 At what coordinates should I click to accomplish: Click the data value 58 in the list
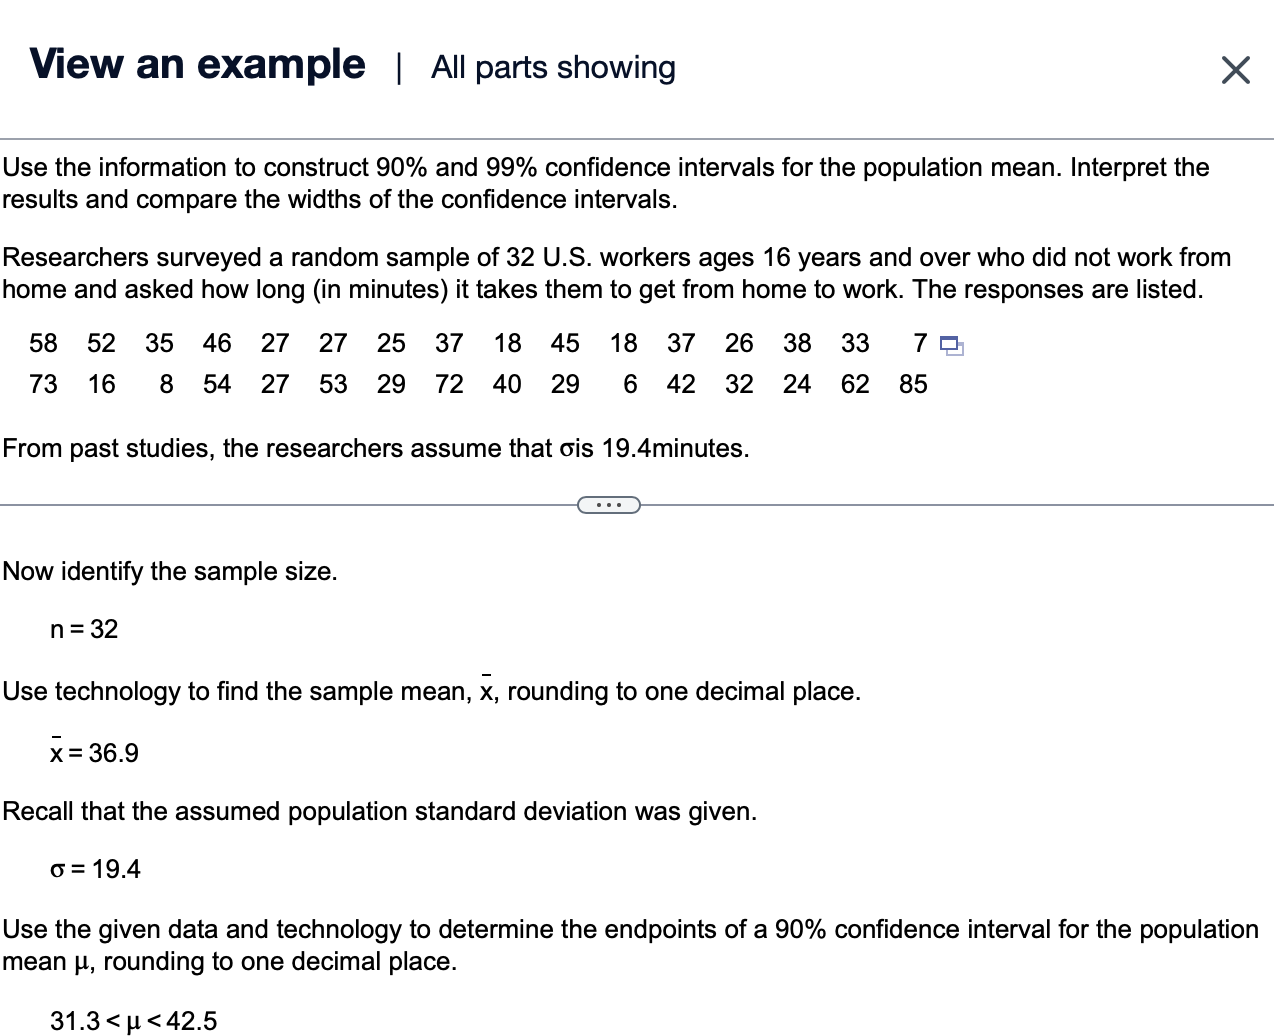point(43,344)
